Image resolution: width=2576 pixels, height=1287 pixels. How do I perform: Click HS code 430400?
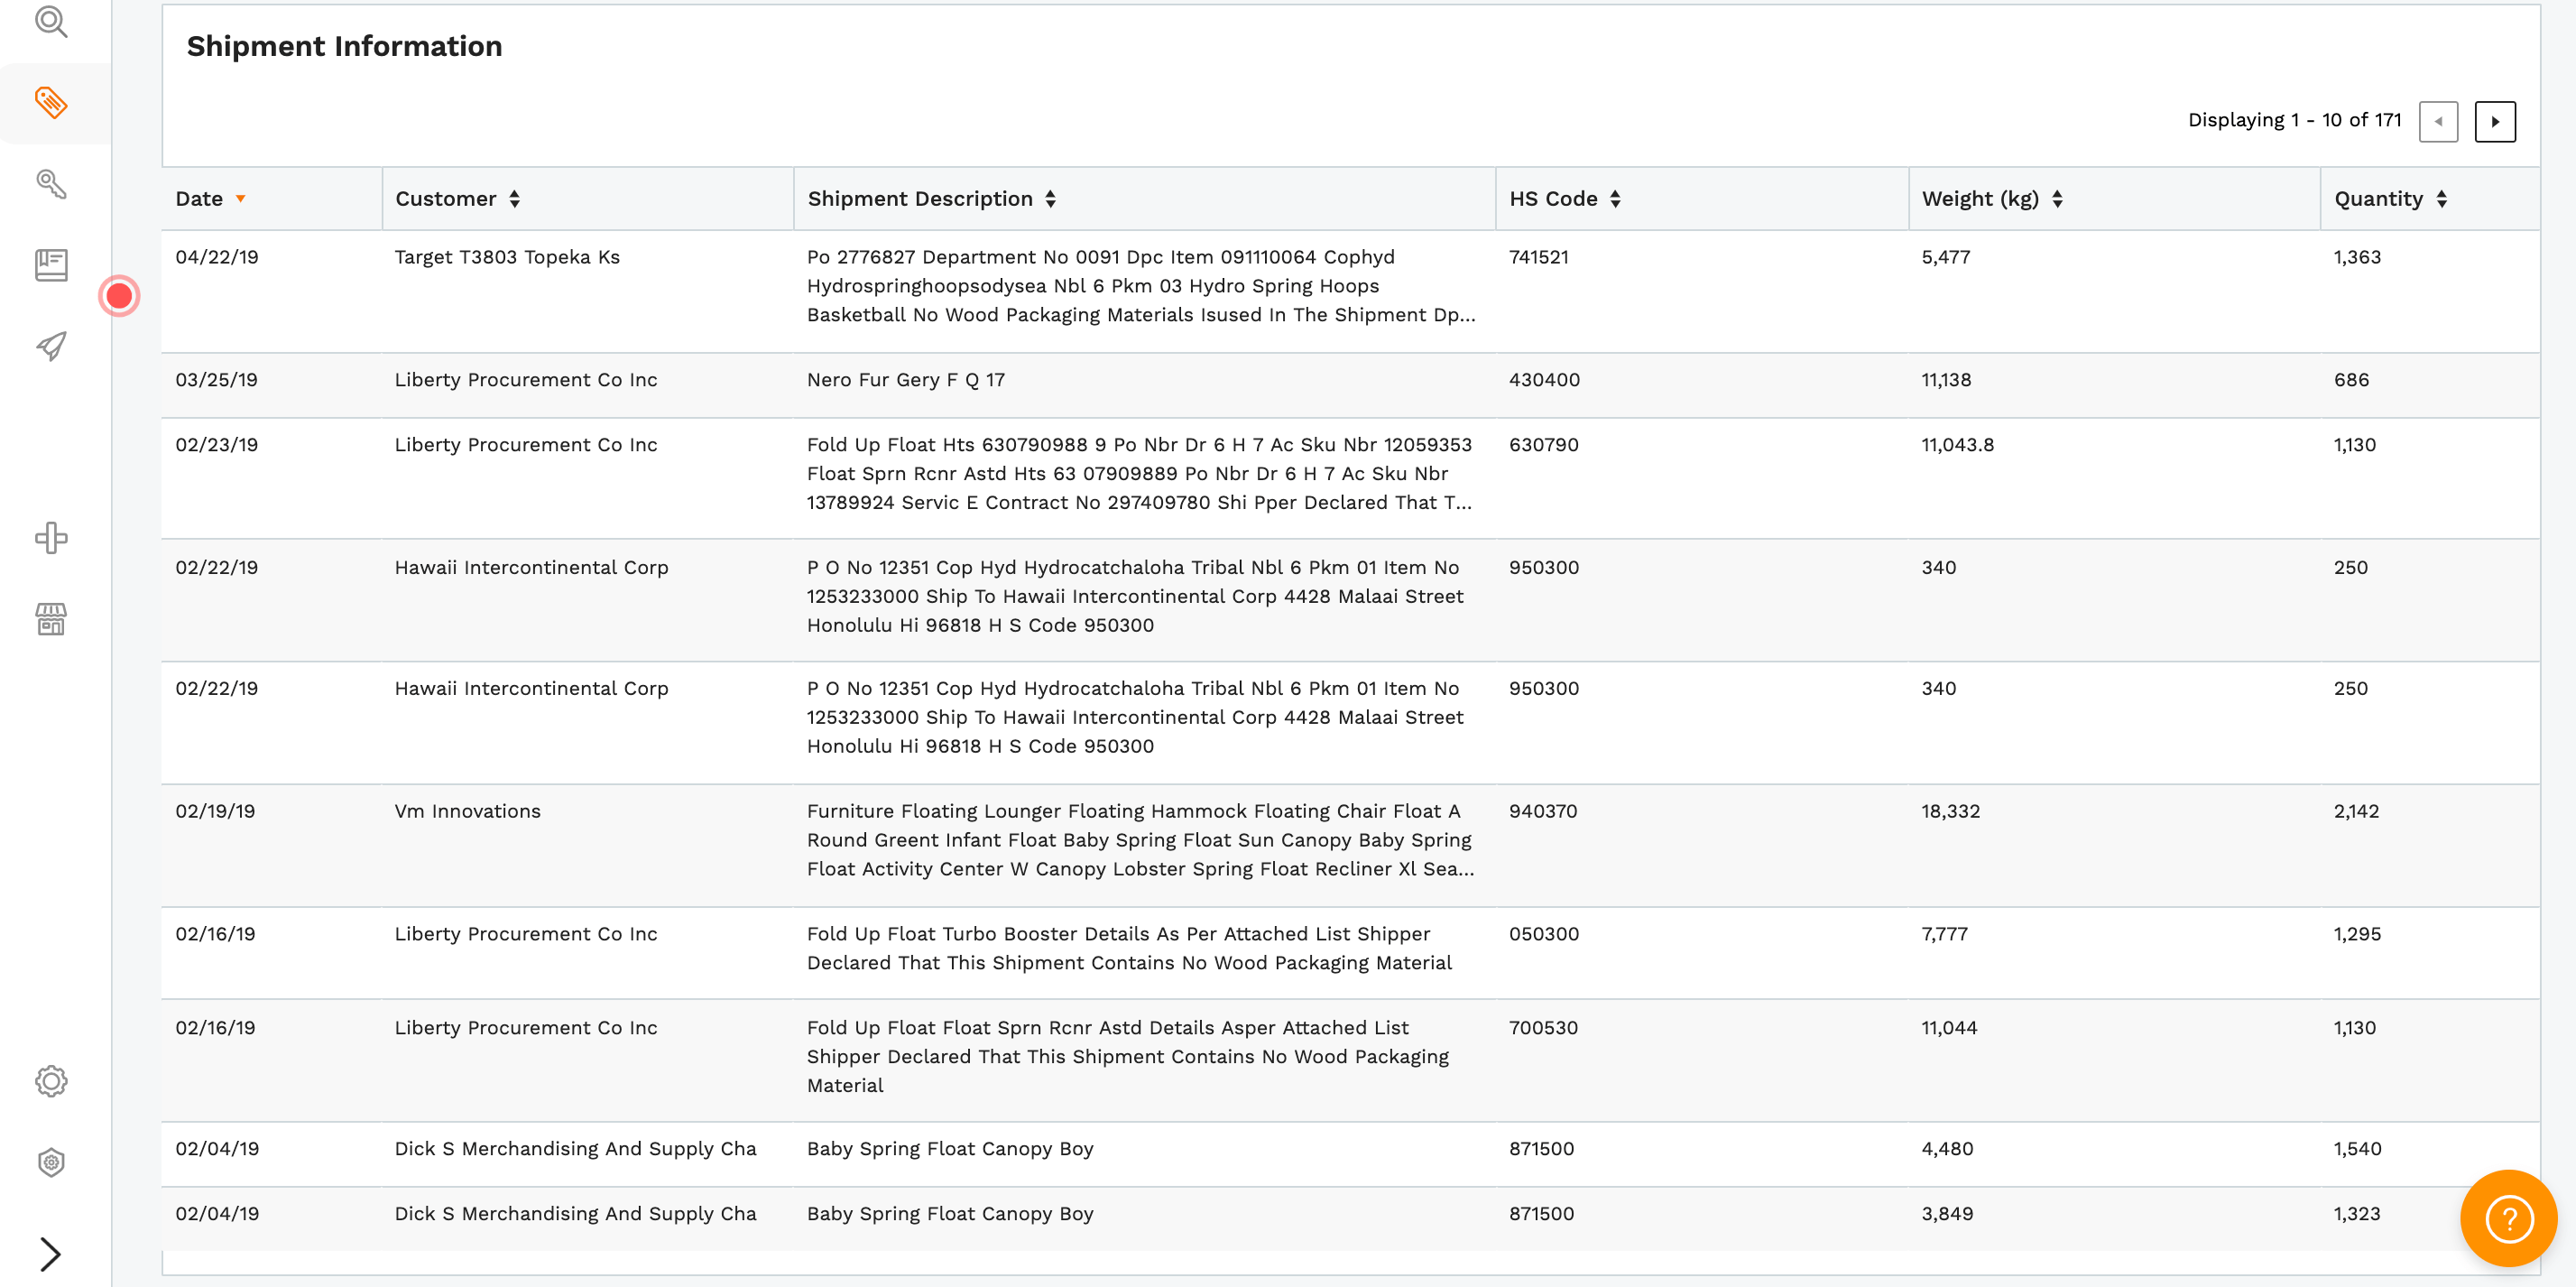pyautogui.click(x=1544, y=380)
